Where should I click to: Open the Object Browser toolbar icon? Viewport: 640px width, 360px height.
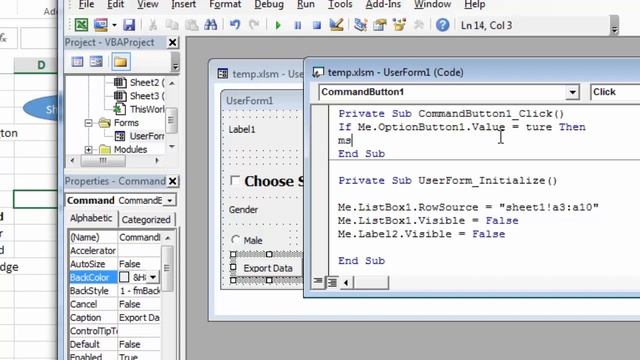coord(399,25)
